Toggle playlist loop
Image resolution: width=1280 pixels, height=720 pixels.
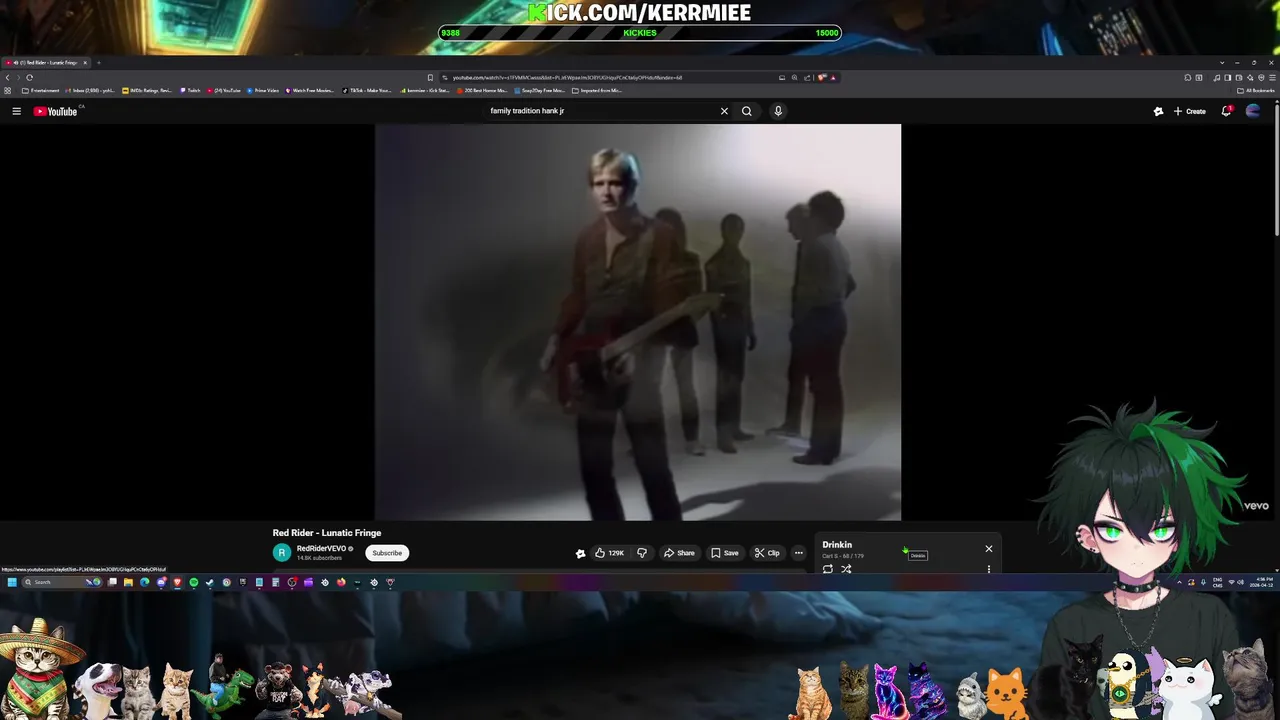[x=828, y=569]
